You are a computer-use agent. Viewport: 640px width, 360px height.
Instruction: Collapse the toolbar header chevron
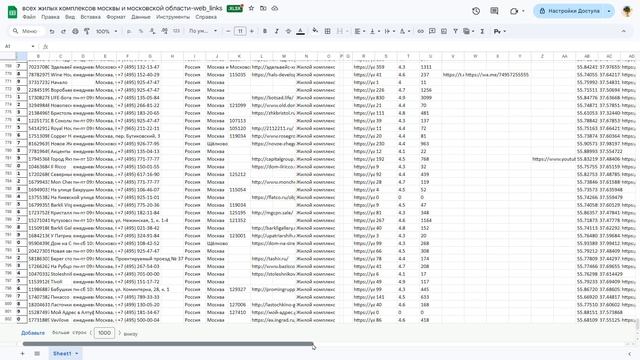click(x=623, y=31)
